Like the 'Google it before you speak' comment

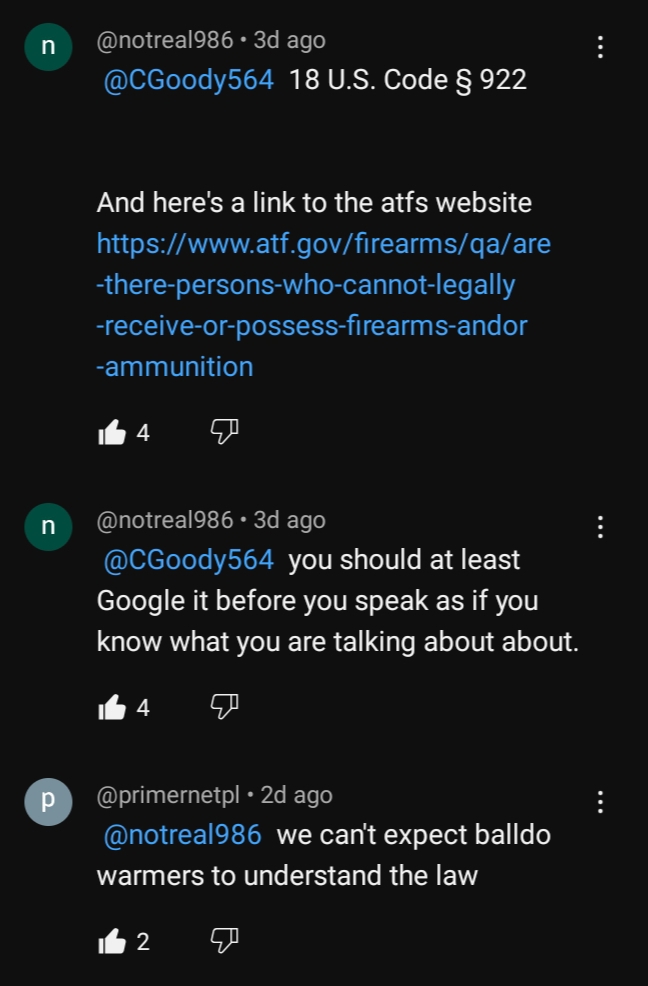[x=113, y=707]
